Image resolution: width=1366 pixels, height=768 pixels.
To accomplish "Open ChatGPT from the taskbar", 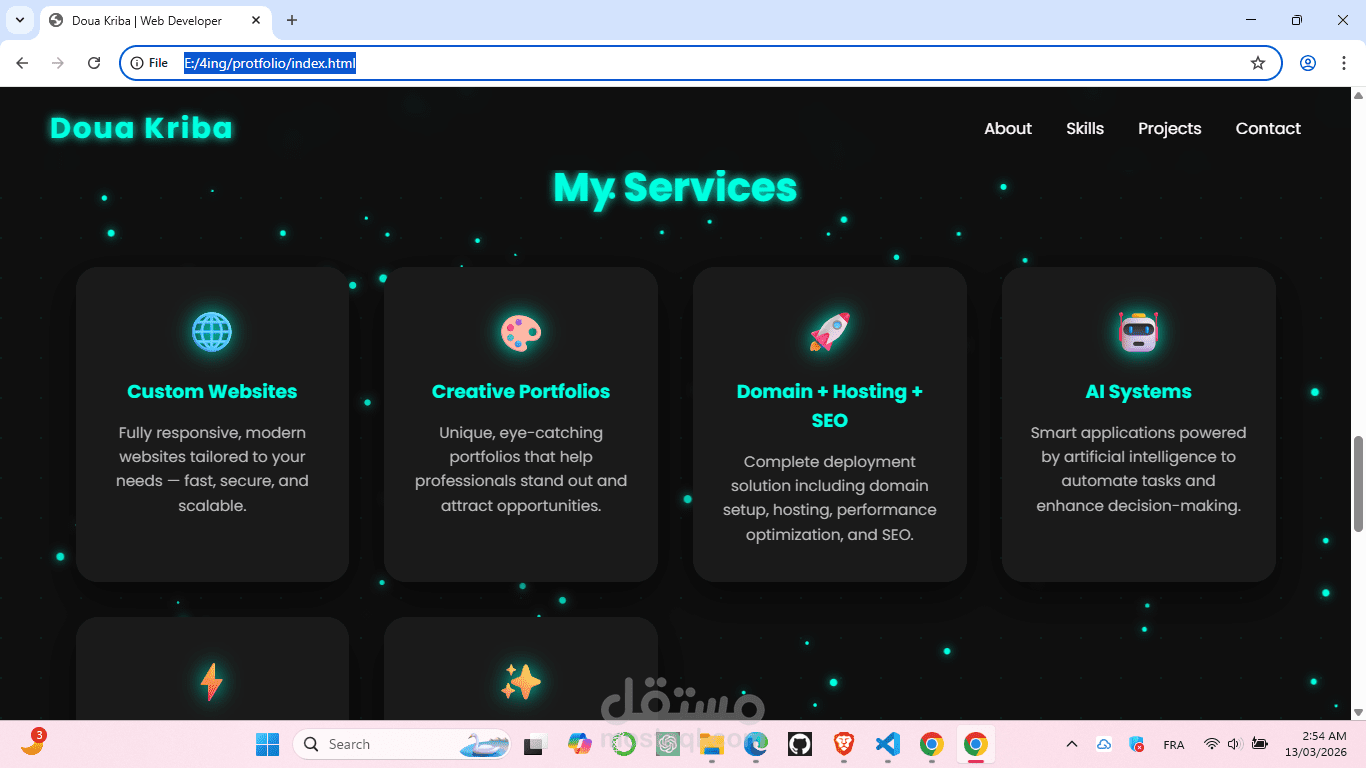I will pos(668,744).
